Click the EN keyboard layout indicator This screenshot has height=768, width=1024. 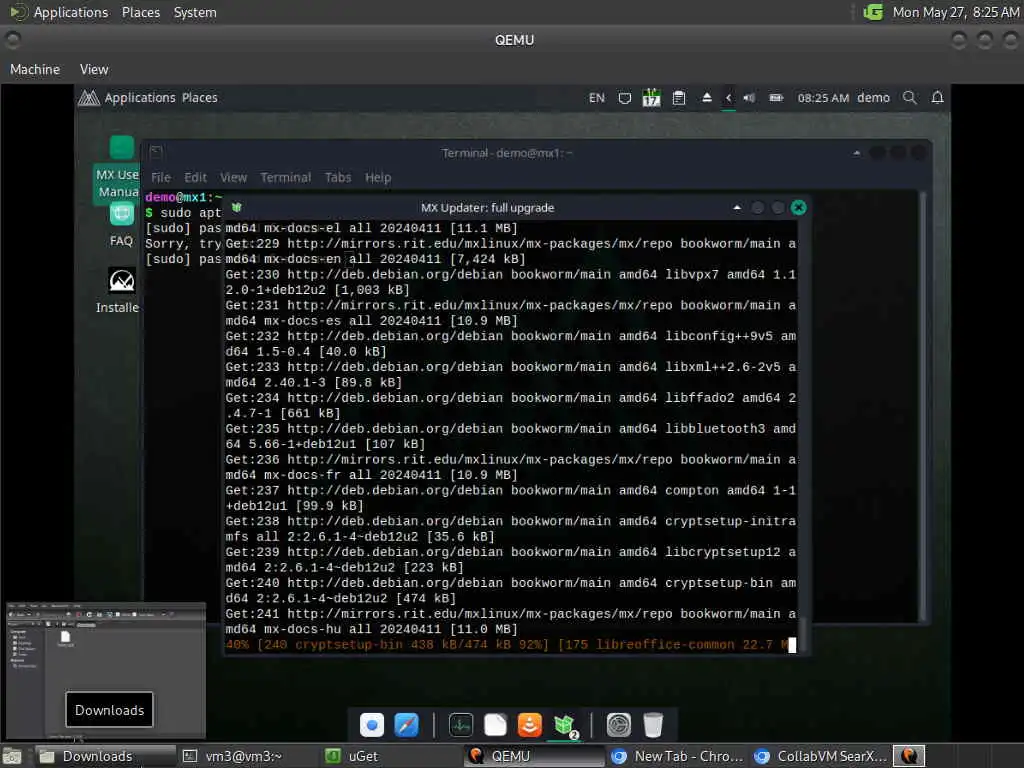[x=596, y=98]
